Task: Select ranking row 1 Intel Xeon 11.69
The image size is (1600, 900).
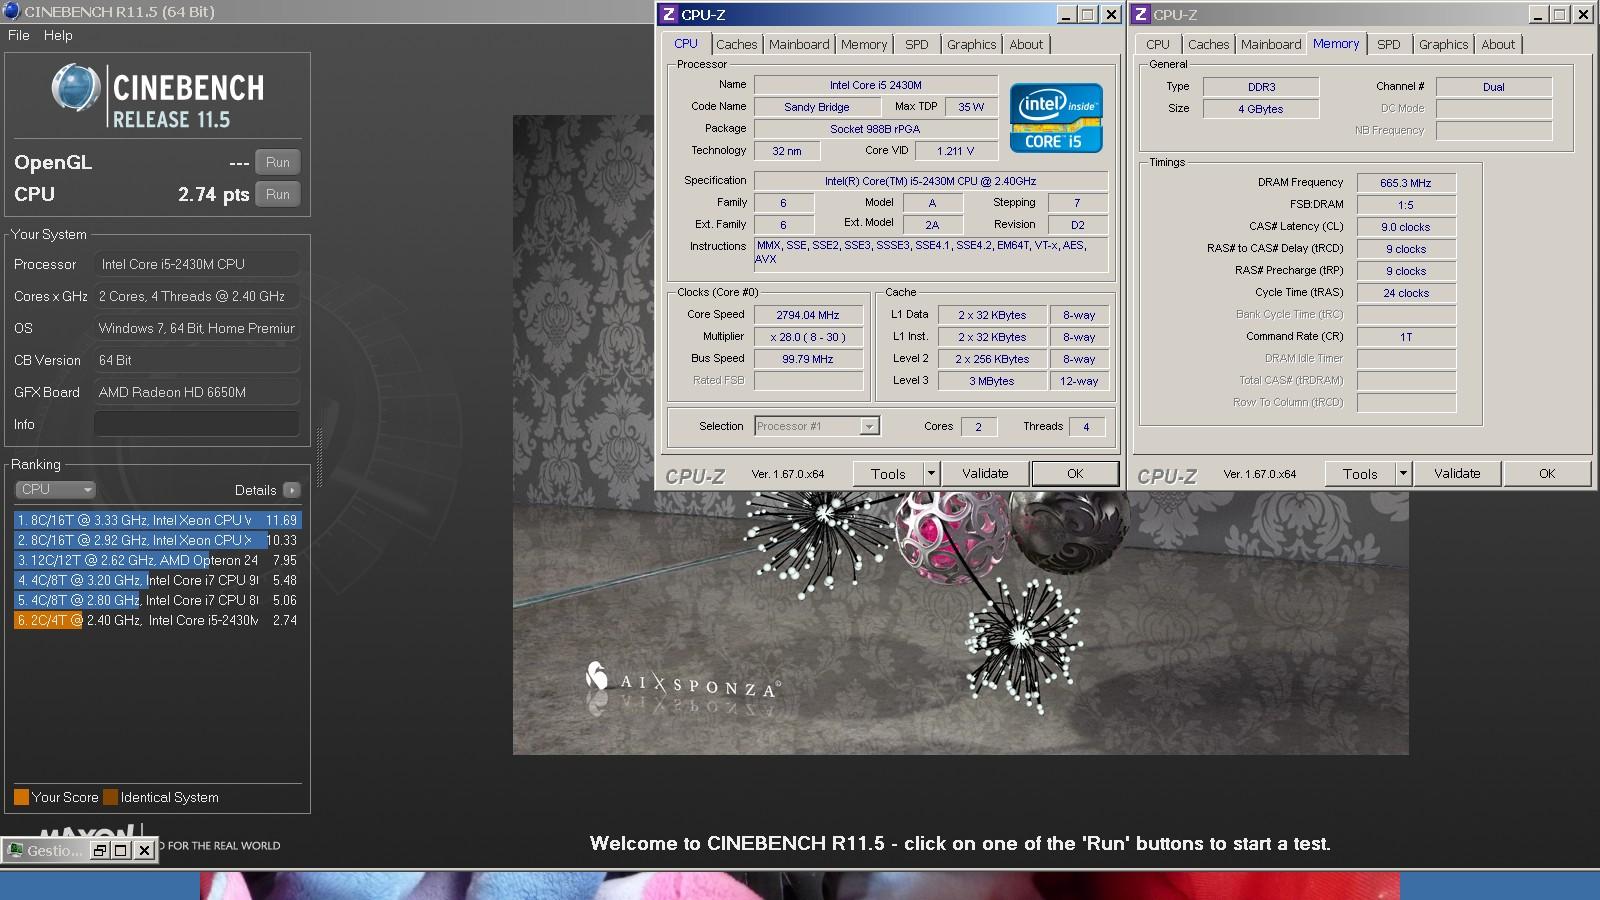Action: tap(157, 520)
